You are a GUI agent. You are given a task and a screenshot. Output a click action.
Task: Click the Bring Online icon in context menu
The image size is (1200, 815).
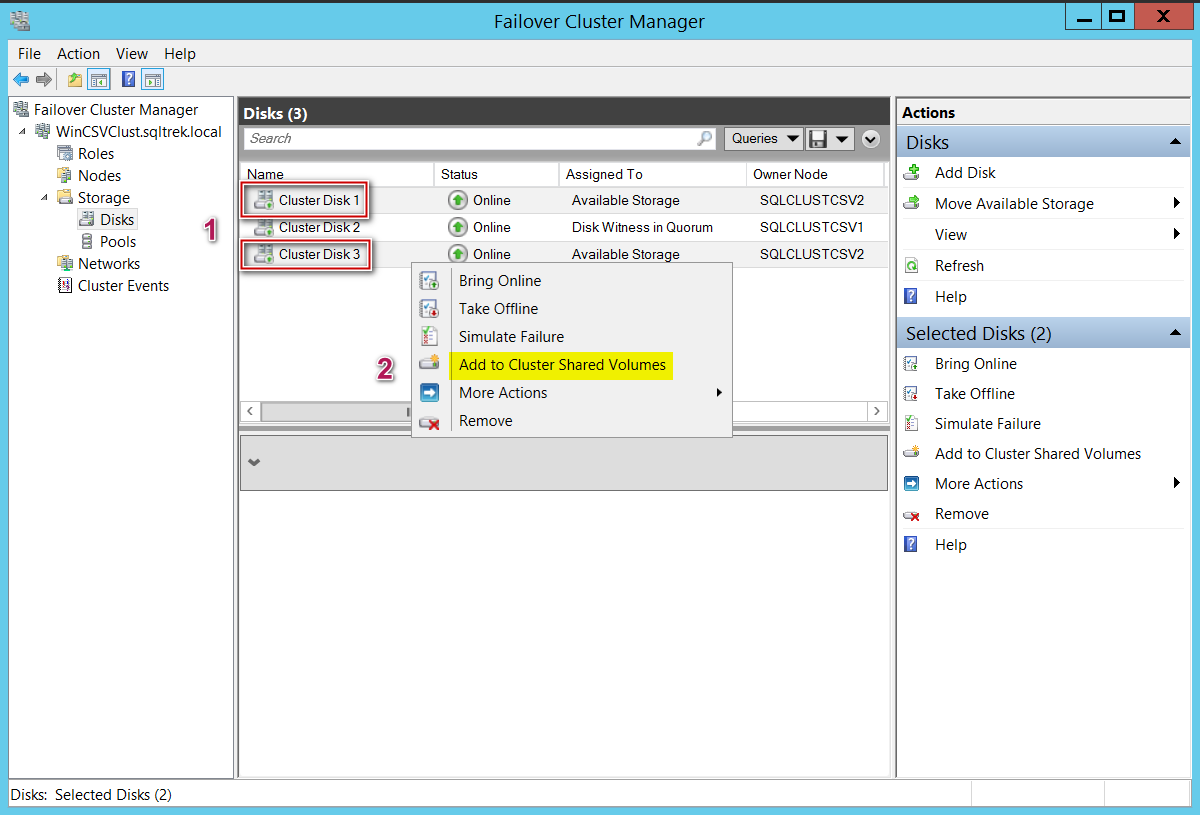point(429,281)
